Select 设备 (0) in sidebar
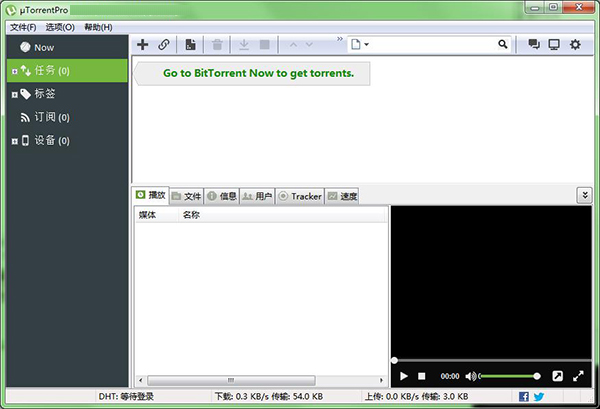This screenshot has width=600, height=409. (x=67, y=140)
